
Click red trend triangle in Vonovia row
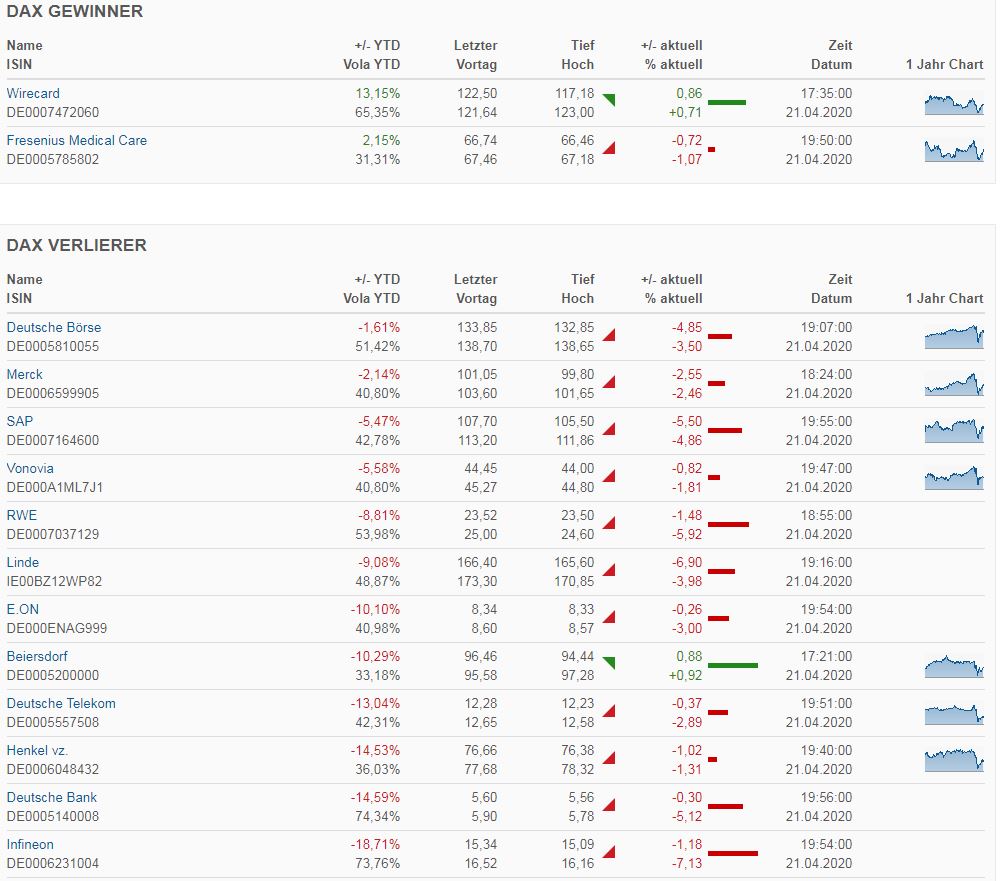pos(610,476)
